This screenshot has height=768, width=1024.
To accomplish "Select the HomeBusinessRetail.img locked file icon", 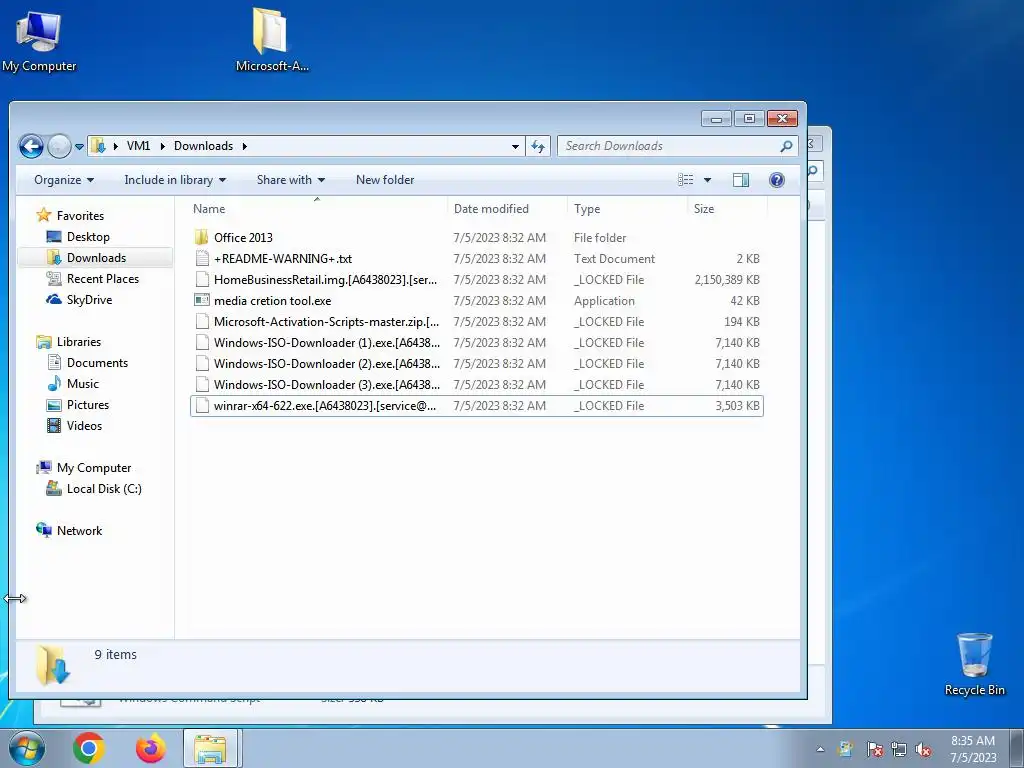I will point(202,280).
